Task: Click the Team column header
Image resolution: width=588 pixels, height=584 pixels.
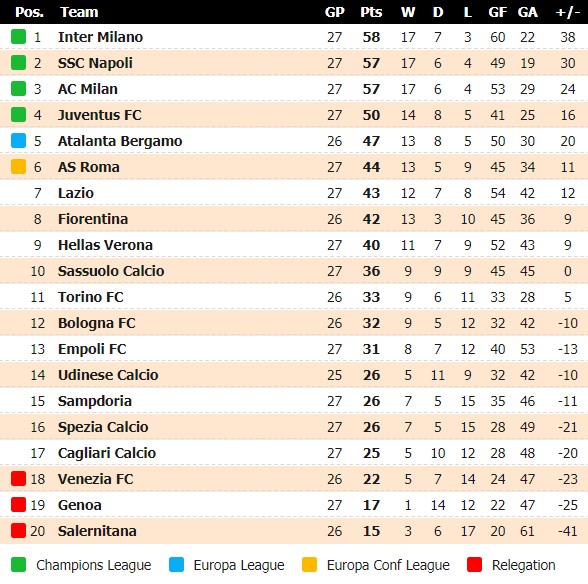Action: click(79, 12)
